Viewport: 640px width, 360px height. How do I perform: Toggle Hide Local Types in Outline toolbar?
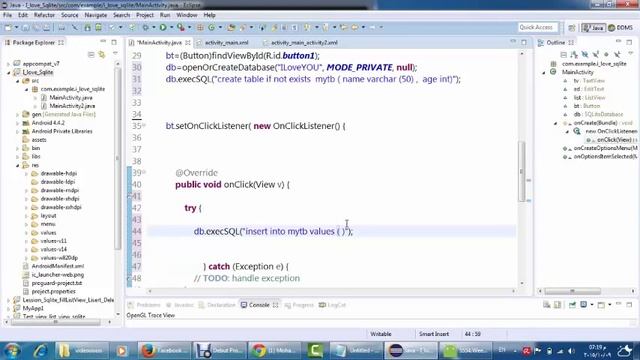tap(617, 54)
